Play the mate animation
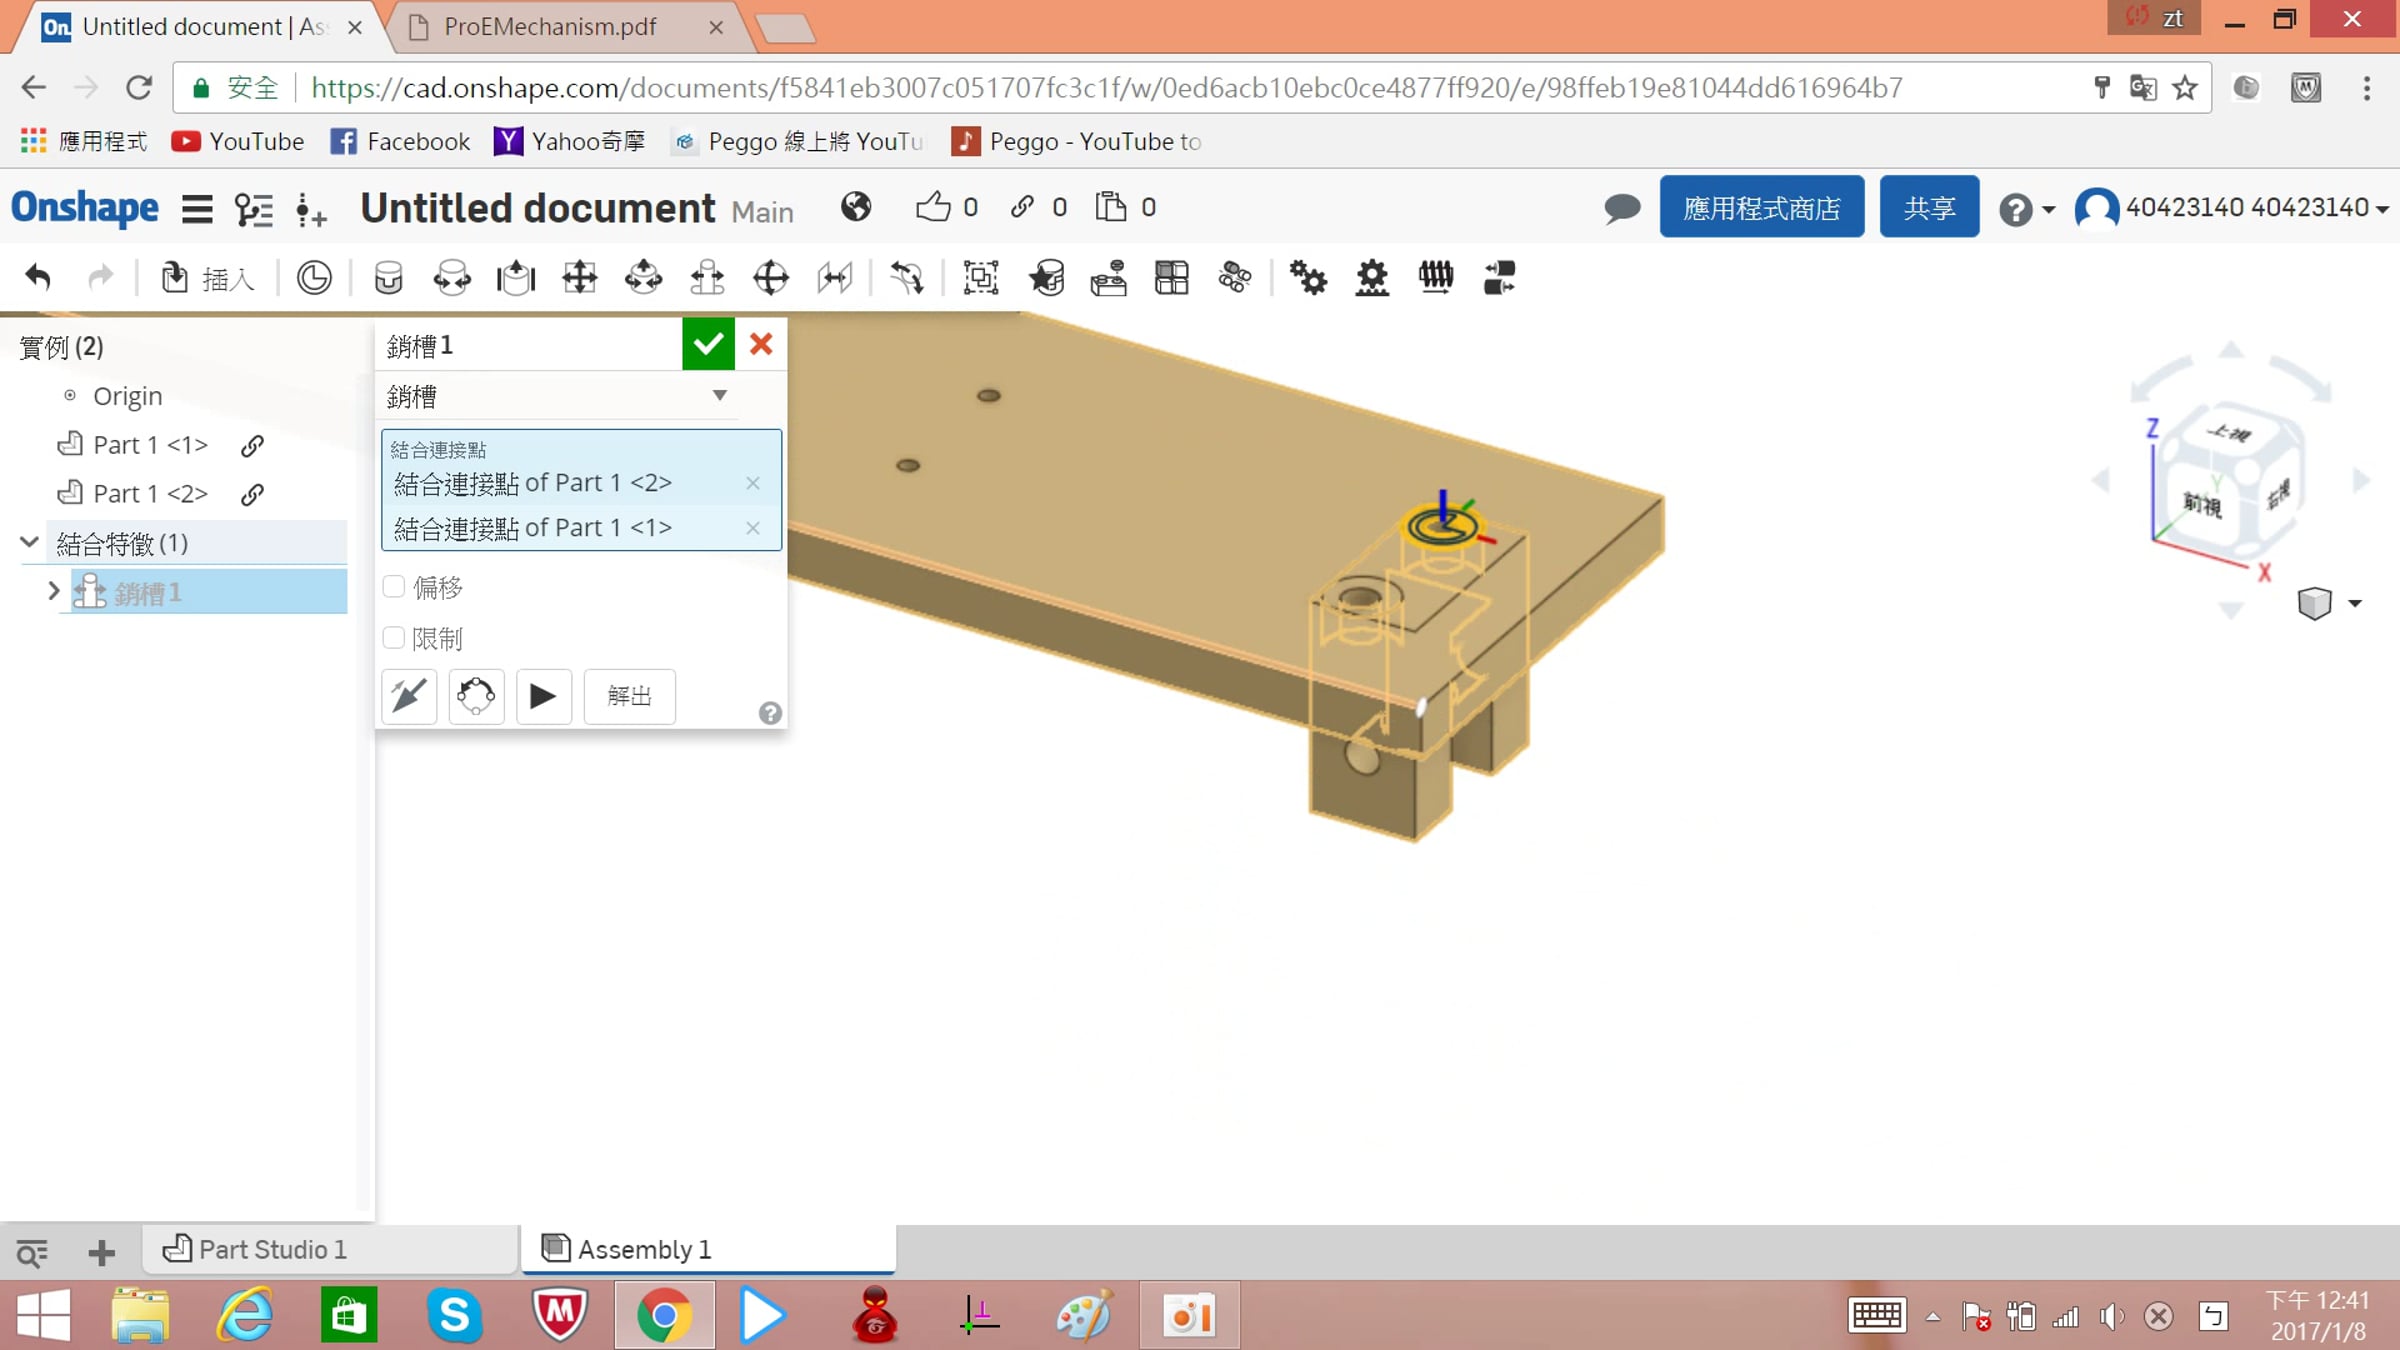 coord(543,696)
